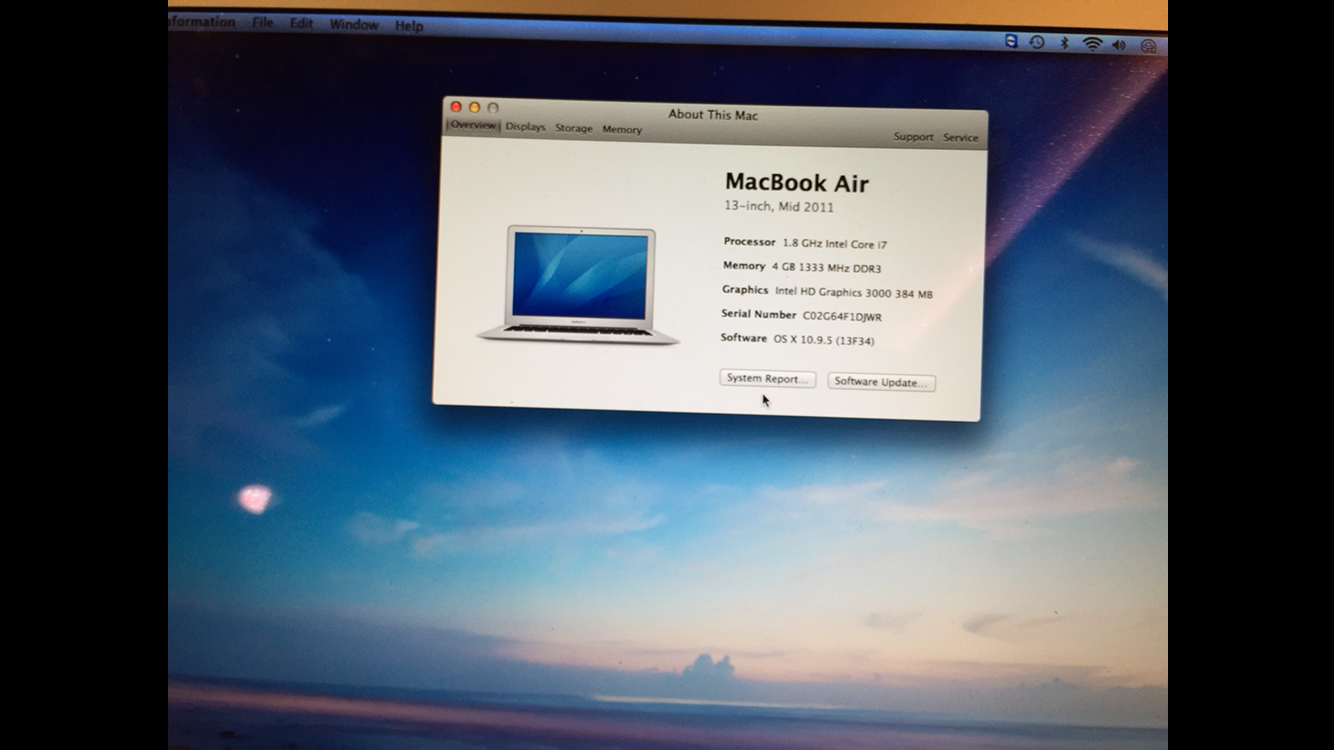The height and width of the screenshot is (750, 1334).
Task: Click the processor value '1.8 GHz Intel Core i7'
Action: (835, 244)
